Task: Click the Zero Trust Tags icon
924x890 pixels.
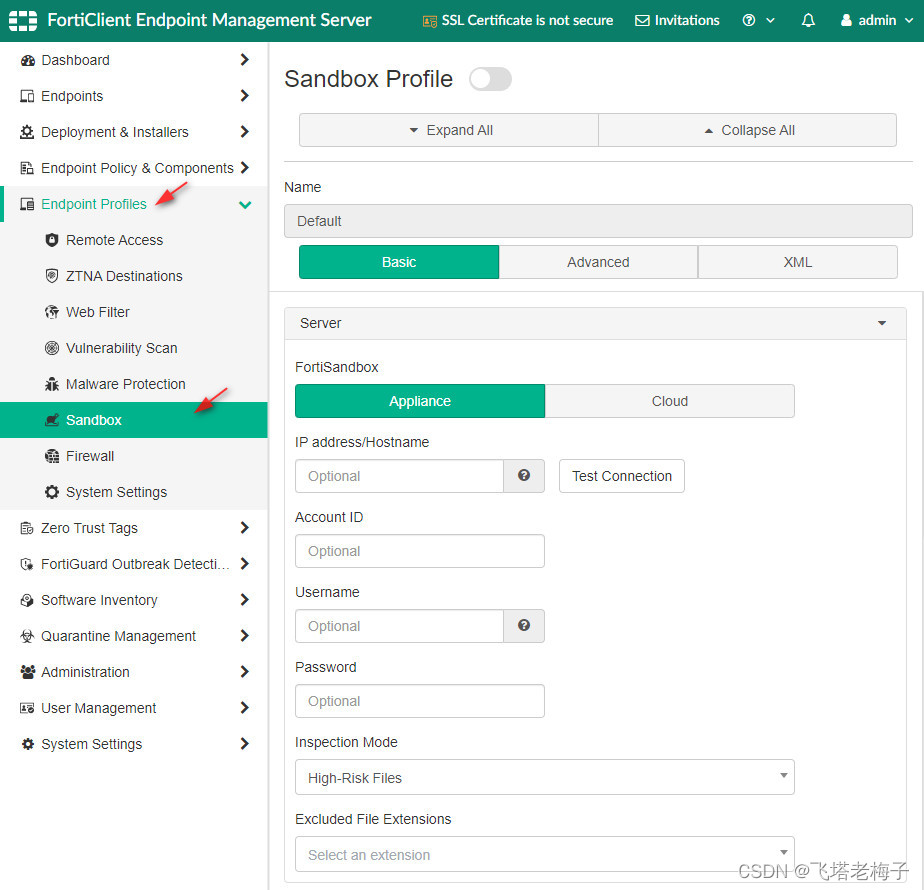Action: tap(27, 528)
